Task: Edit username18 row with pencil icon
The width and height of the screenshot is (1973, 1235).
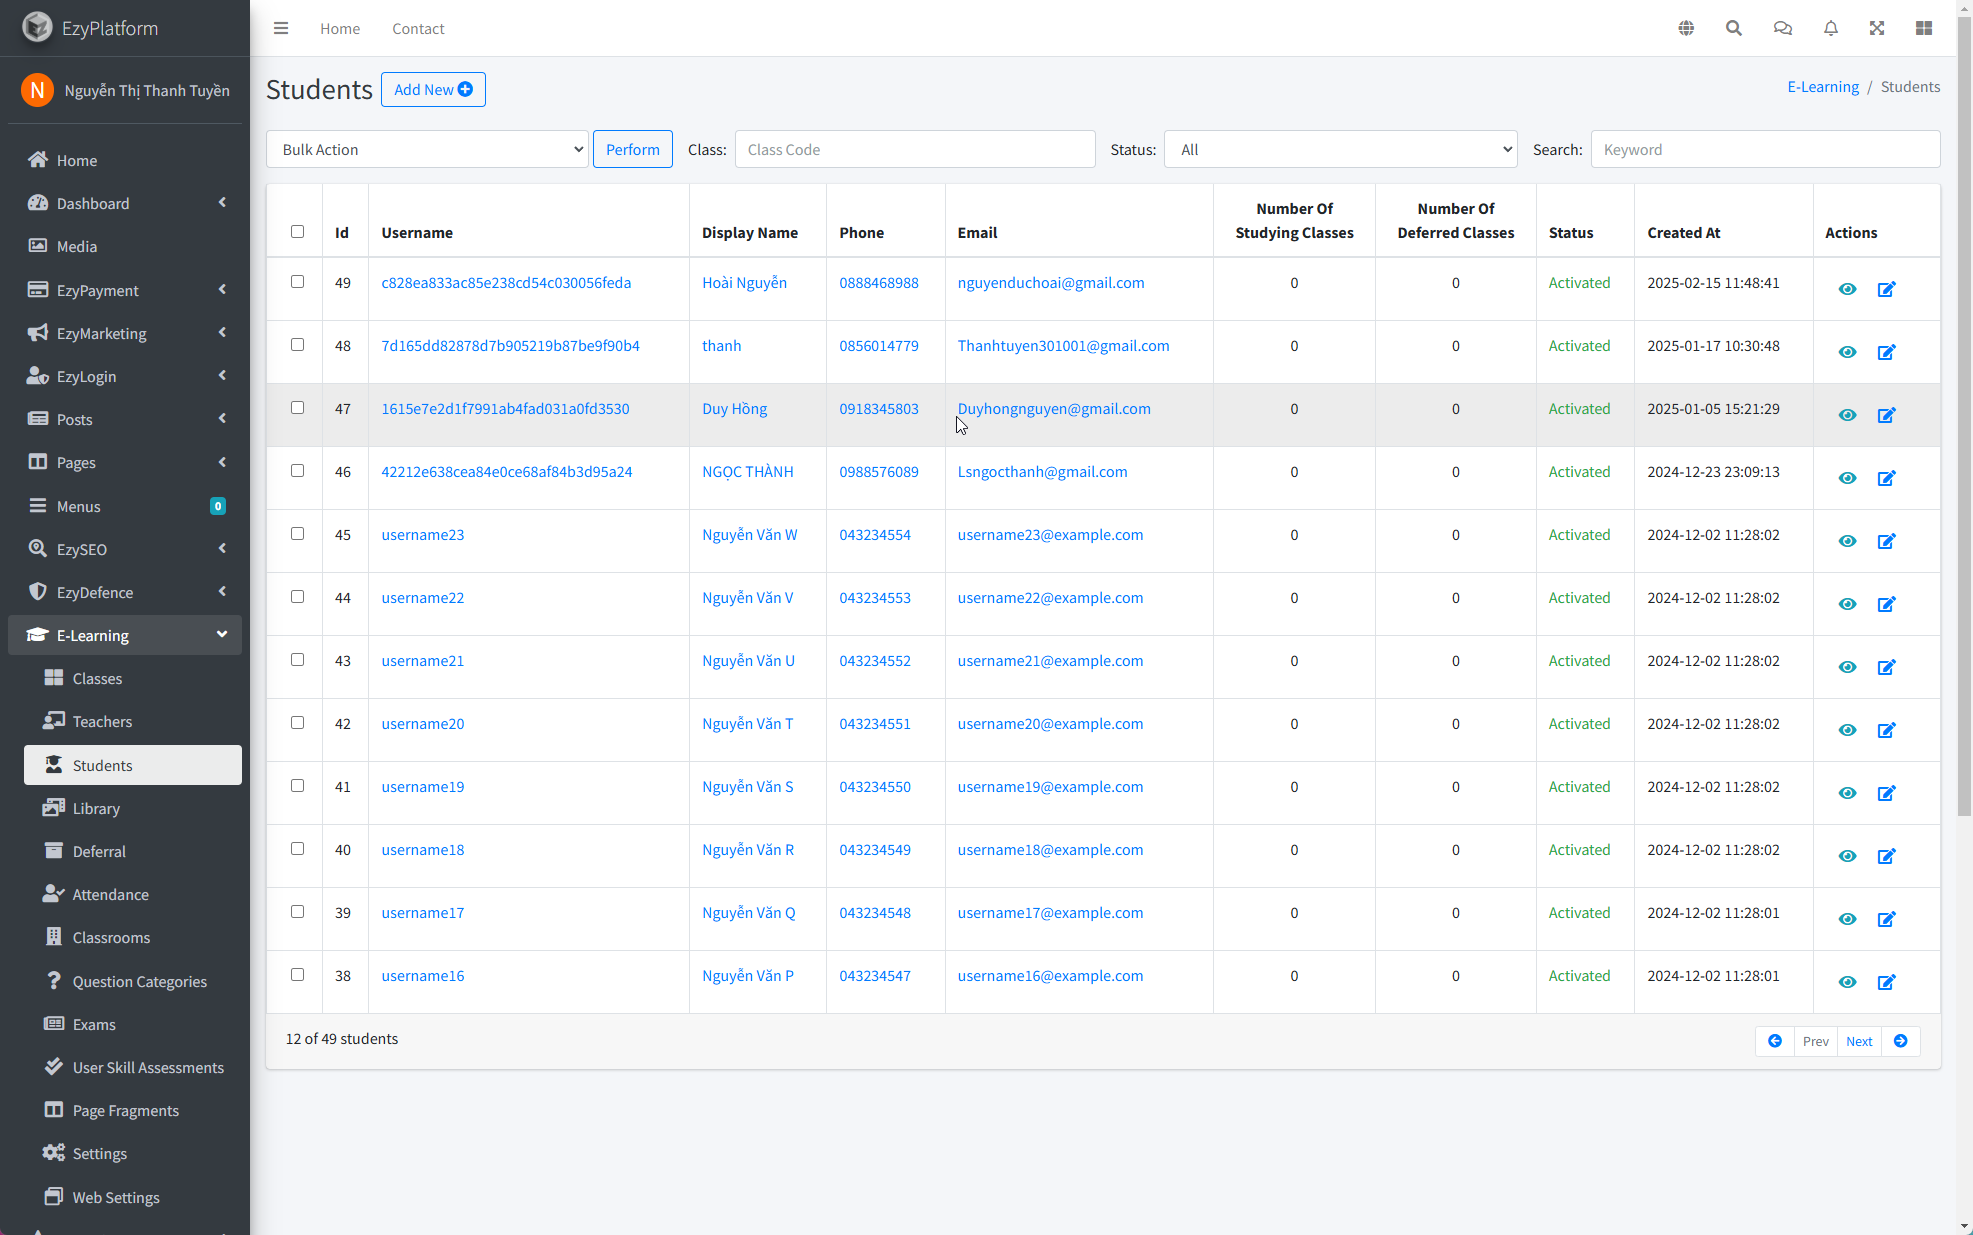Action: point(1886,856)
